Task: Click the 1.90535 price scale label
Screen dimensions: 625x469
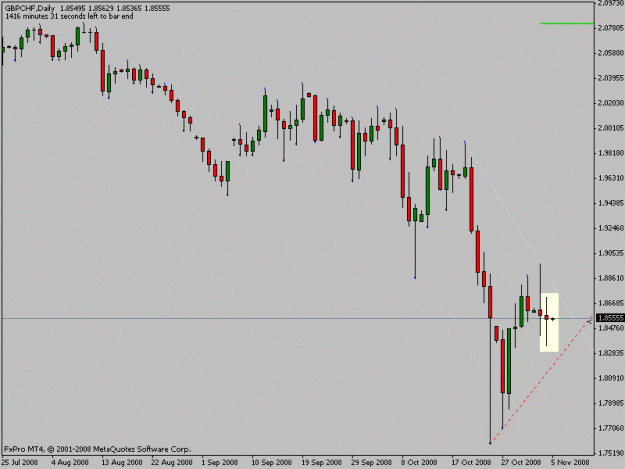Action: coord(611,253)
